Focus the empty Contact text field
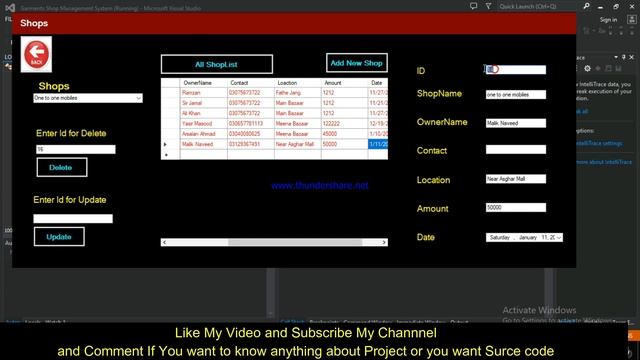Screen dimensions: 640x360 point(516,149)
